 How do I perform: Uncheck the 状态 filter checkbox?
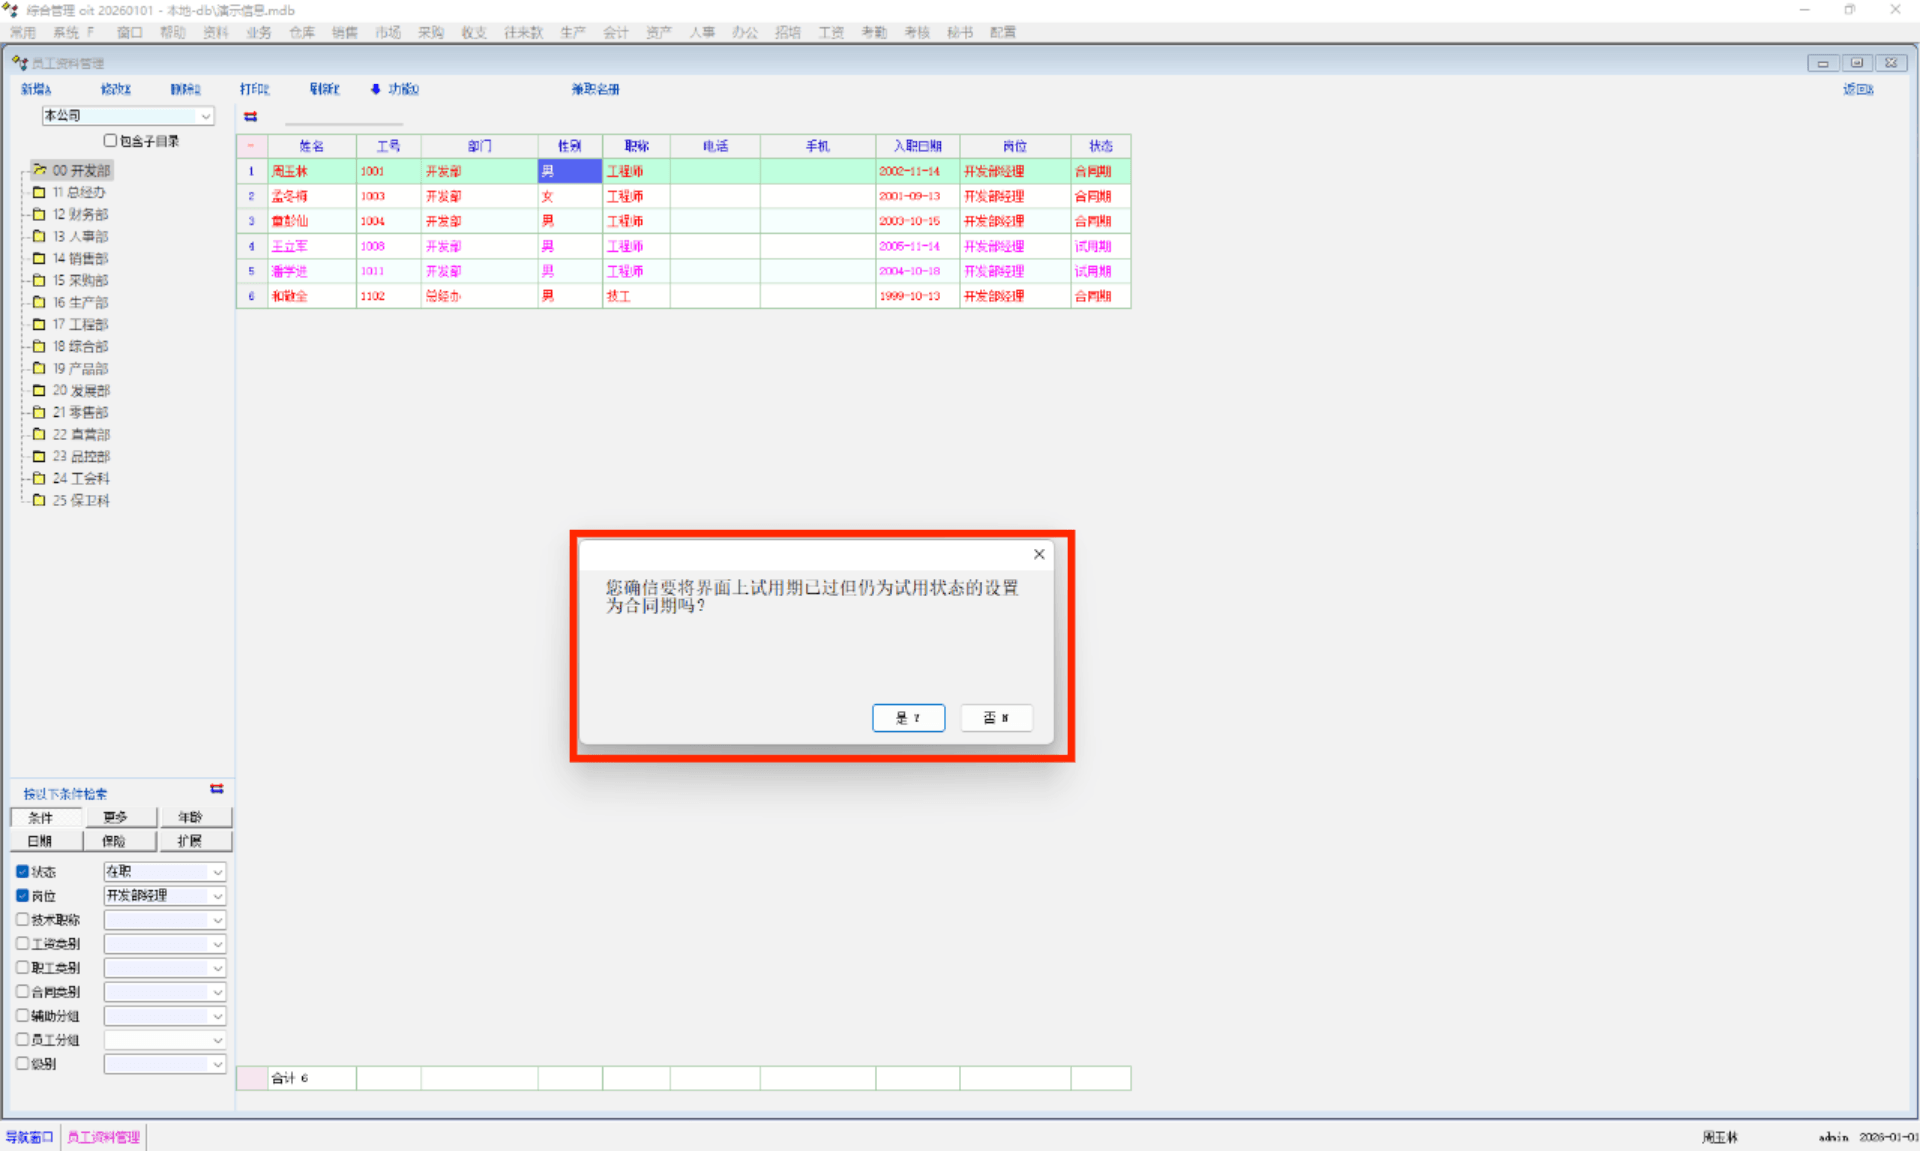22,871
